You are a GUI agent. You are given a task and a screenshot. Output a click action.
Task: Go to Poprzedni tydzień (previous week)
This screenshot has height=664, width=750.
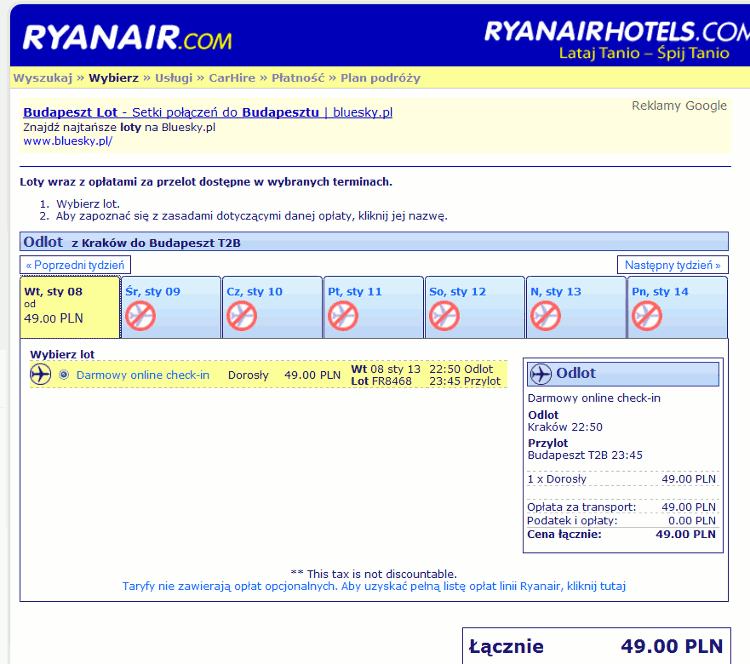point(75,265)
